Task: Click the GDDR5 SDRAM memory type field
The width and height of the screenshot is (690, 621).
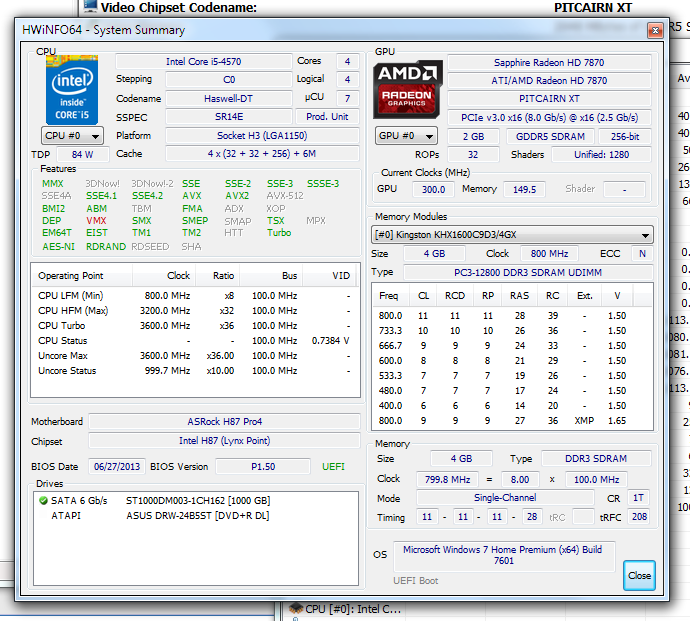Action: (x=550, y=136)
